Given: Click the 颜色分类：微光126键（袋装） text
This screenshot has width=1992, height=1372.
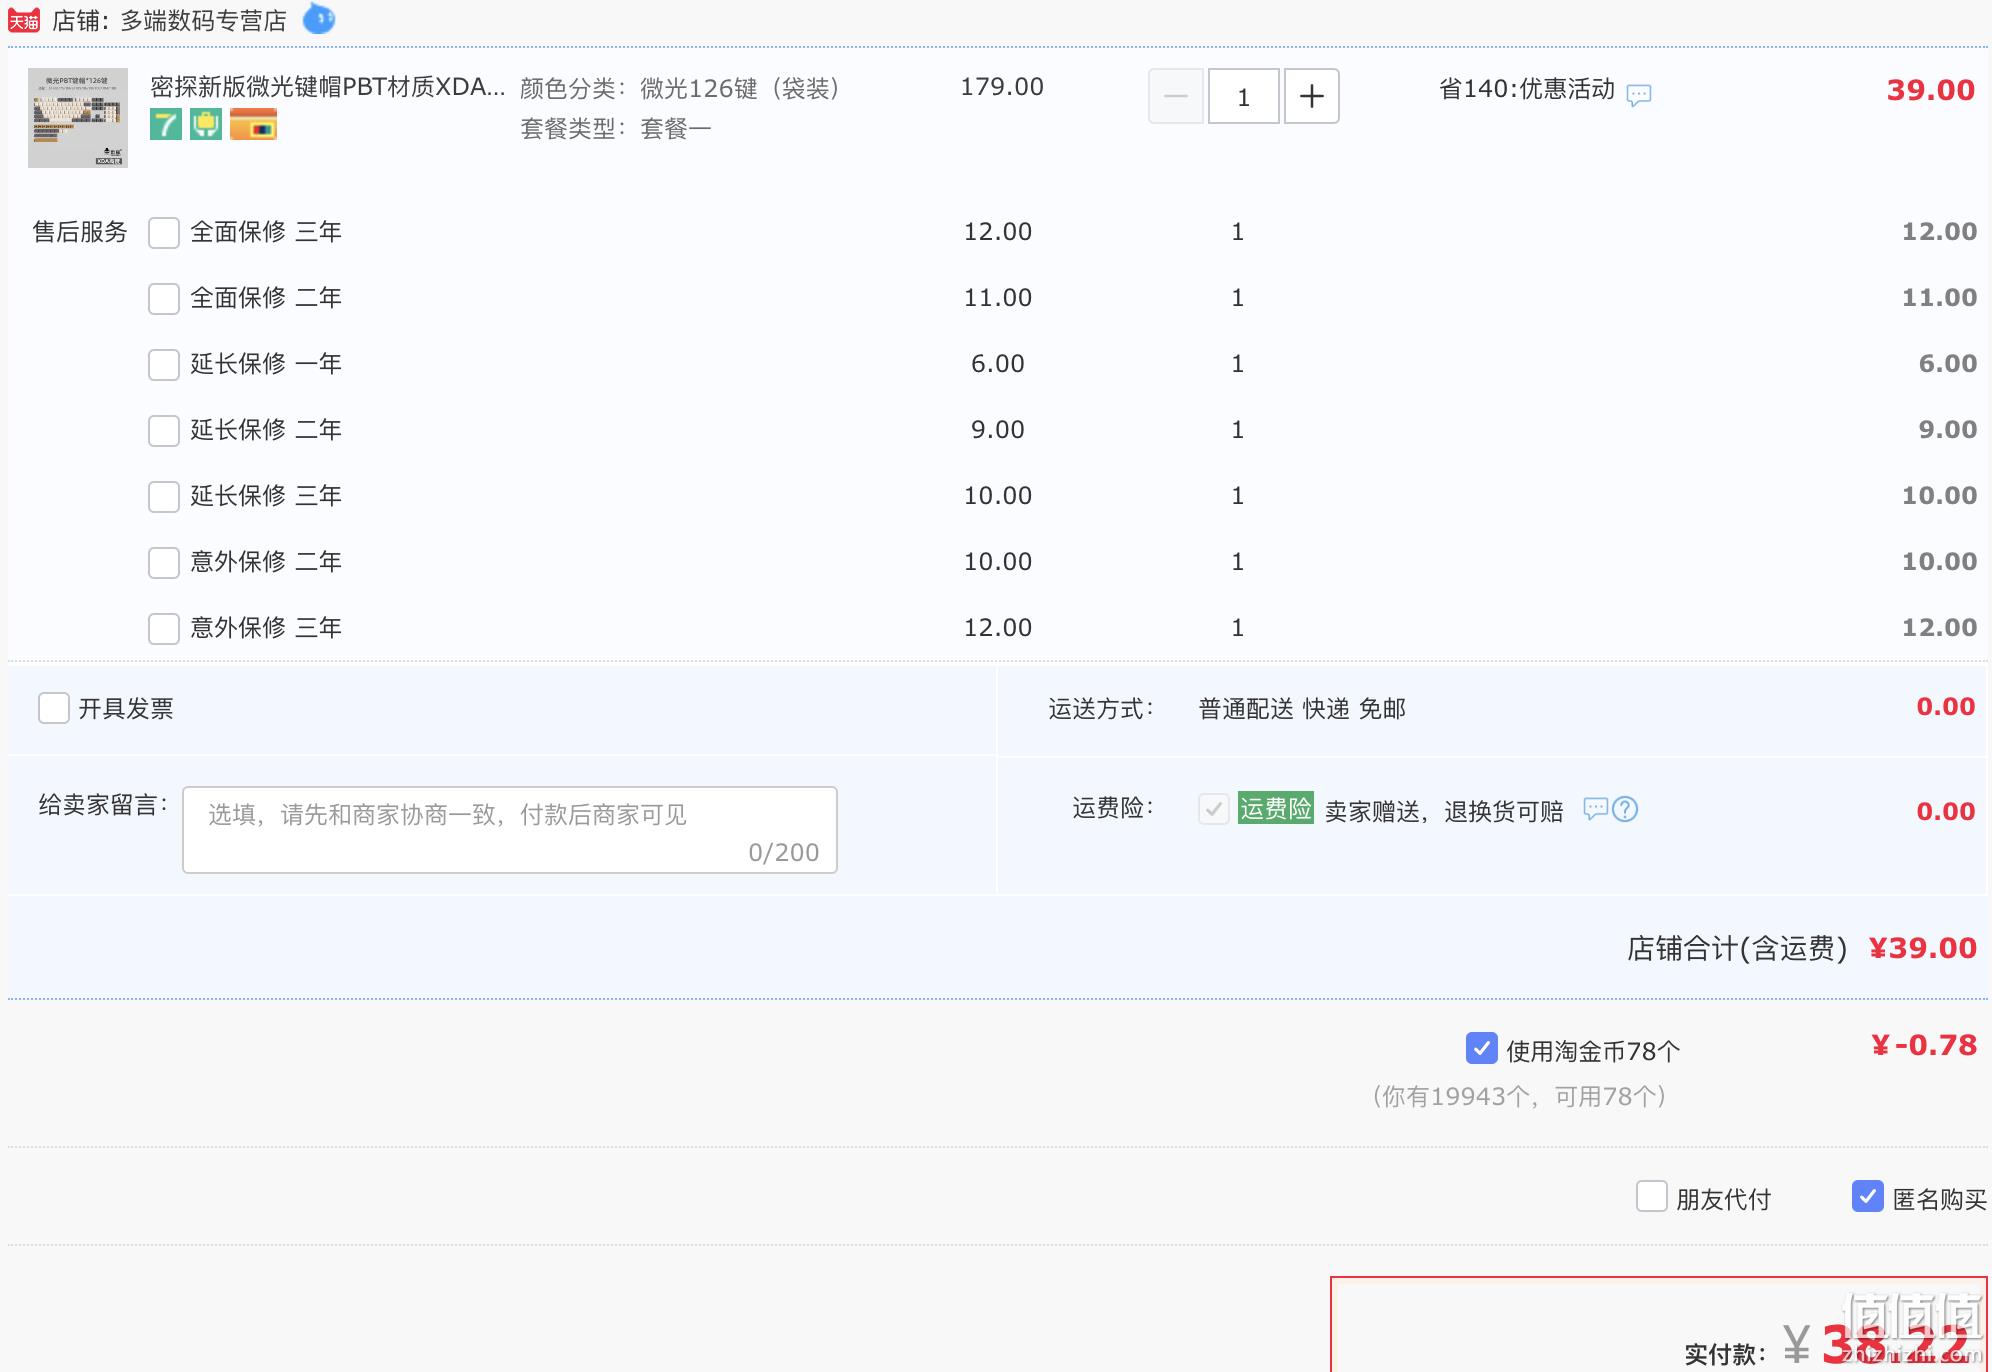Looking at the screenshot, I should (x=685, y=89).
